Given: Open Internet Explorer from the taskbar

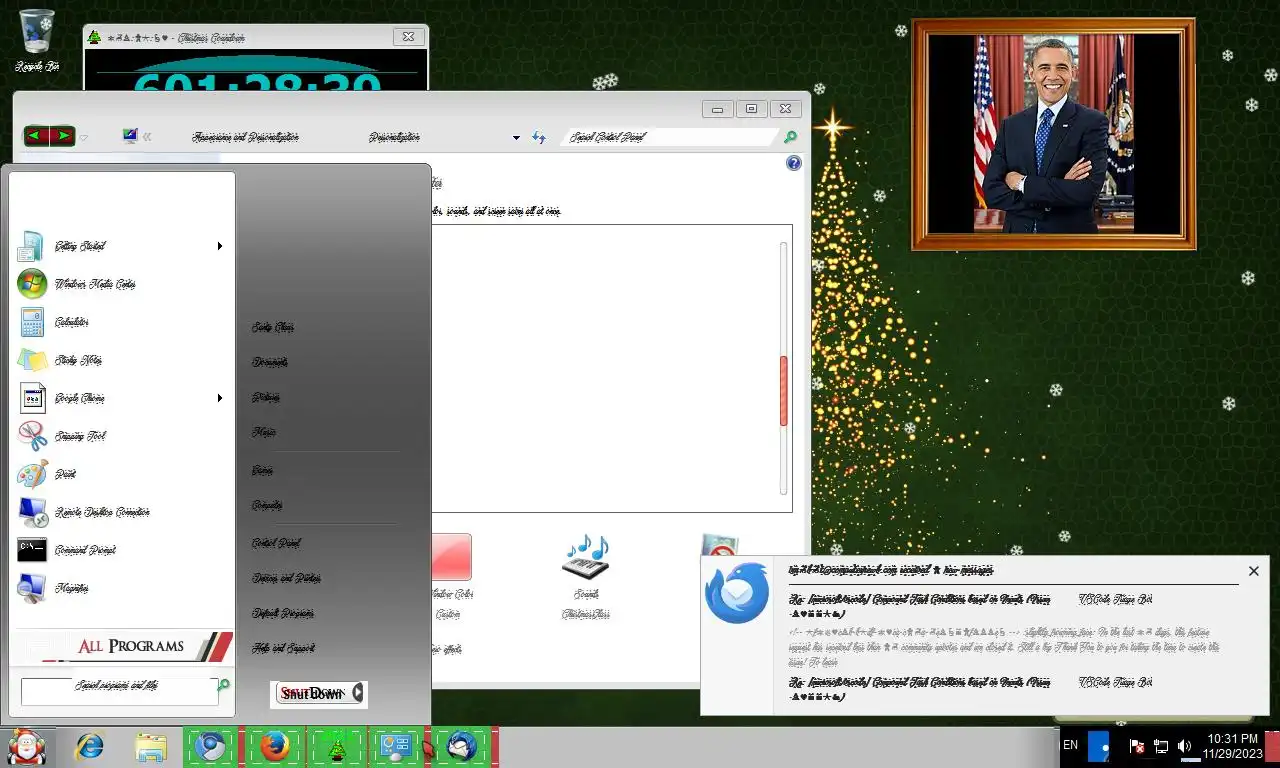Looking at the screenshot, I should coord(91,747).
